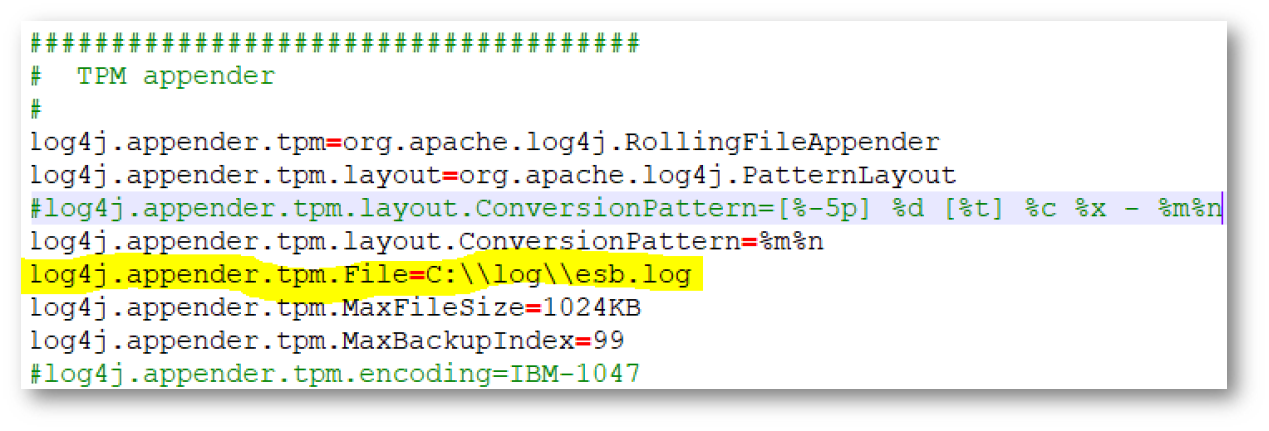Click the 'MaxFileSize' property name

(436, 308)
